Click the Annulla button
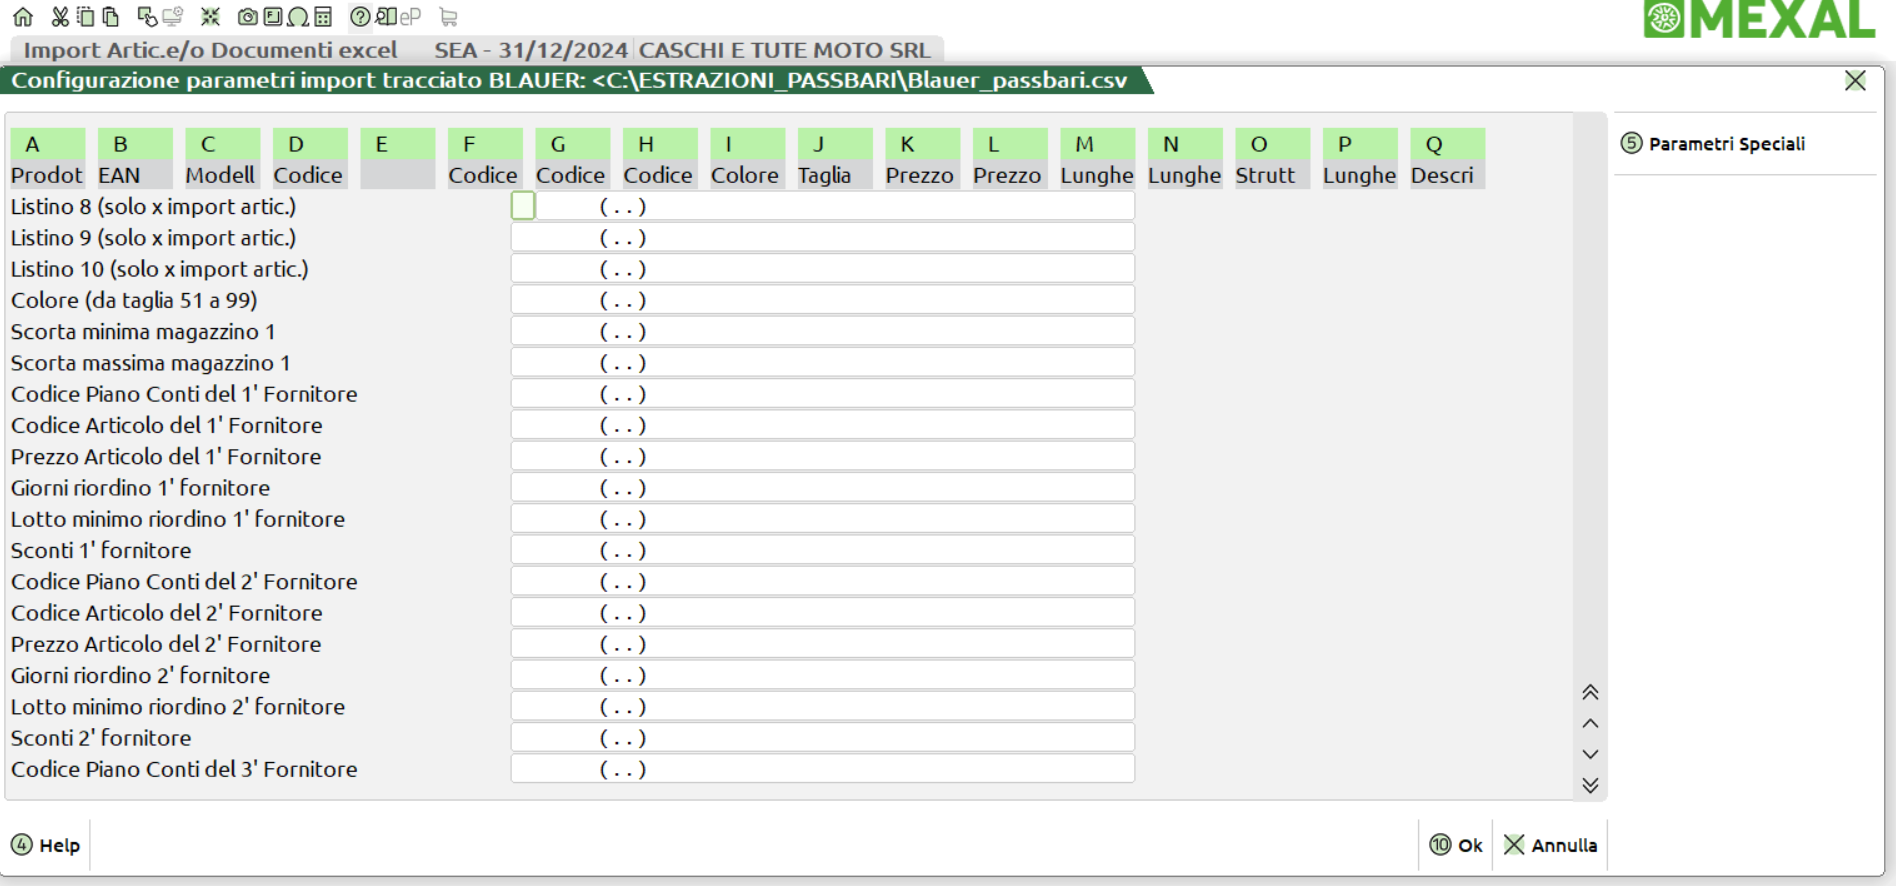The width and height of the screenshot is (1896, 886). [1551, 845]
